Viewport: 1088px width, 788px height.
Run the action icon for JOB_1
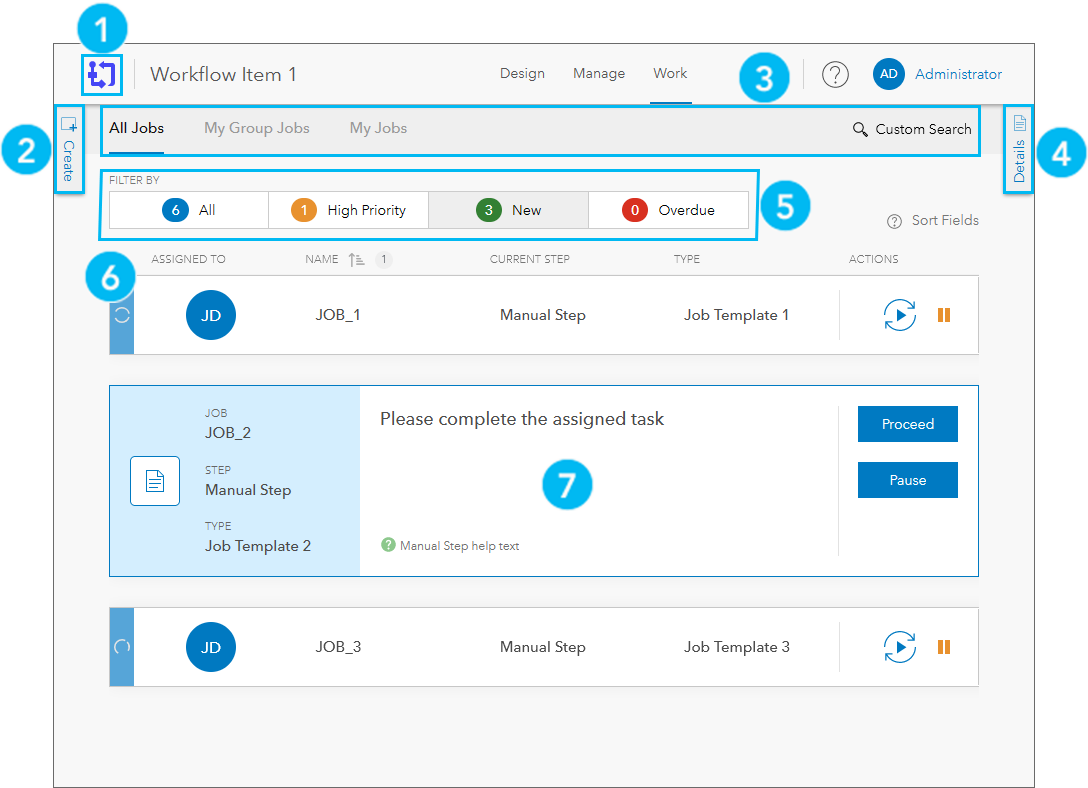[x=899, y=314]
